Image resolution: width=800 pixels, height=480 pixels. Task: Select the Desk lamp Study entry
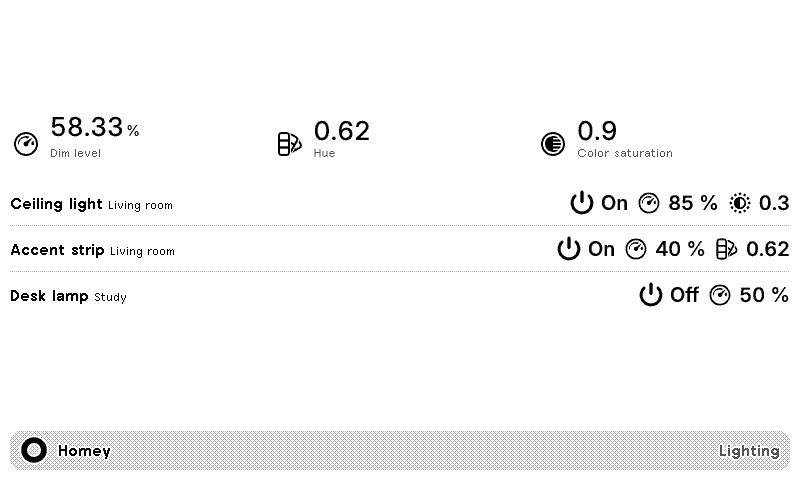pos(68,296)
